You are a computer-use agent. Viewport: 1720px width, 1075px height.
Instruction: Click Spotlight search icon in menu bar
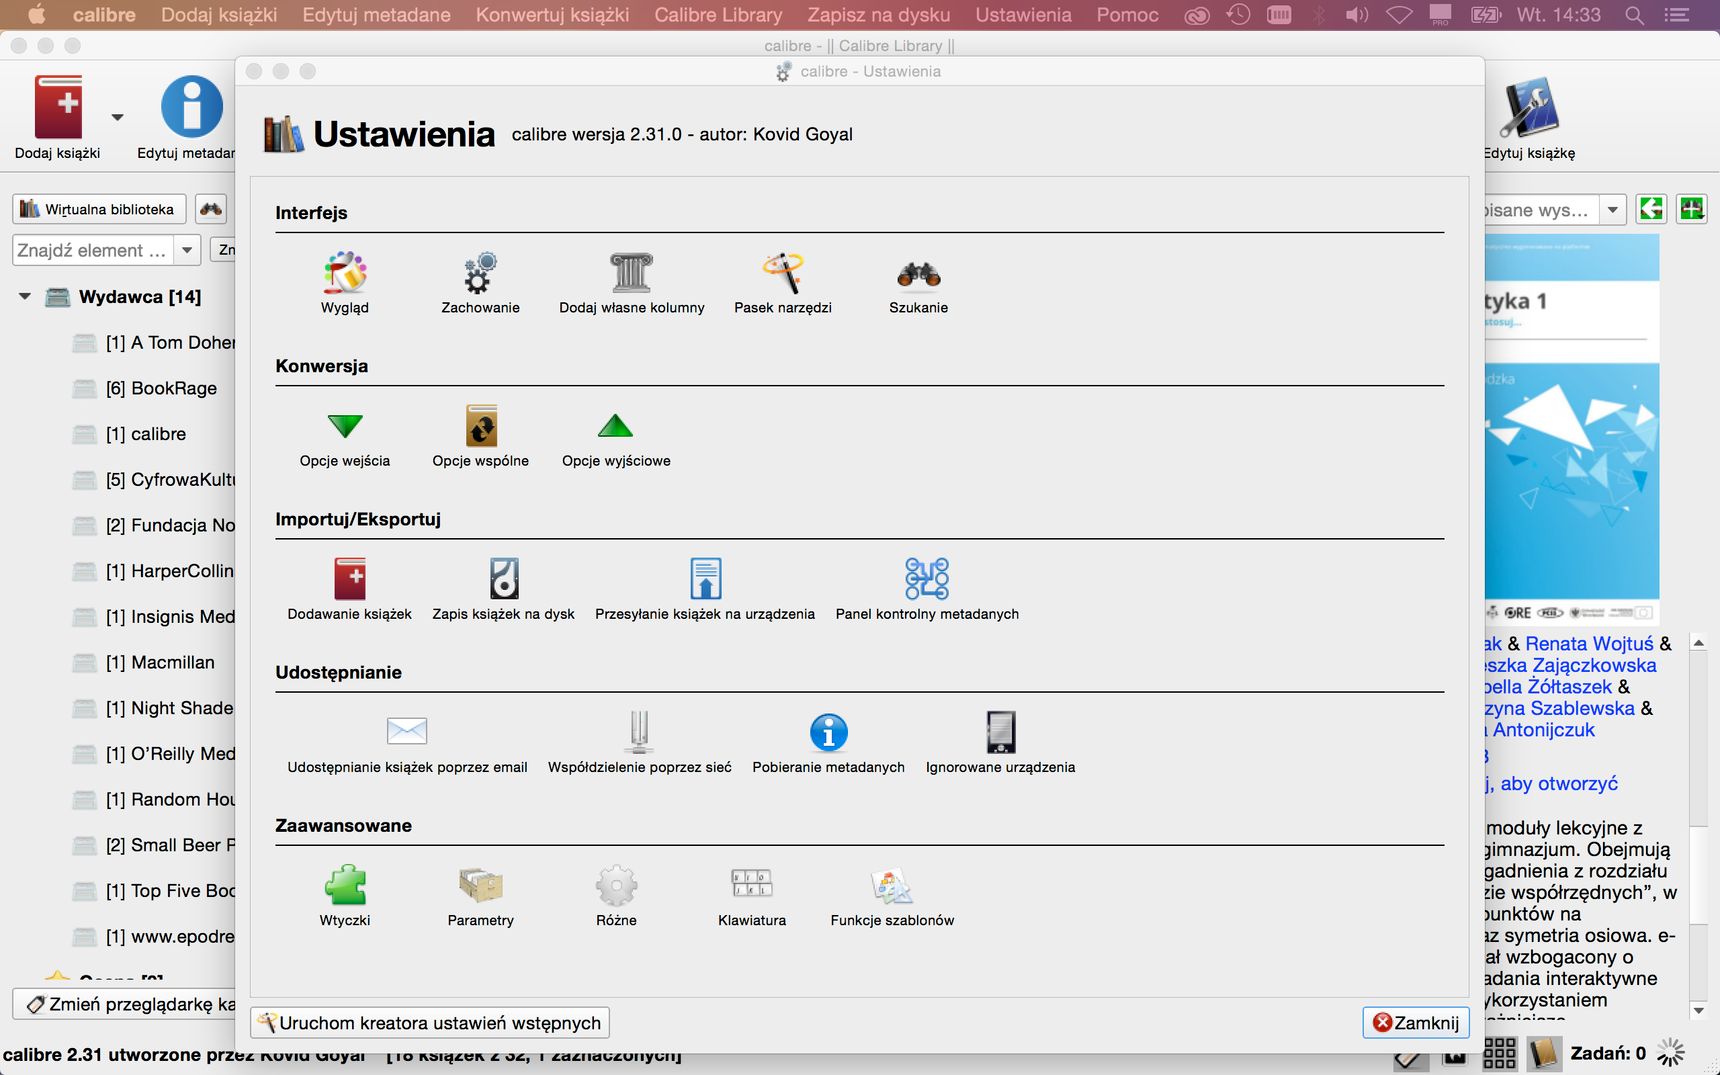[1634, 15]
